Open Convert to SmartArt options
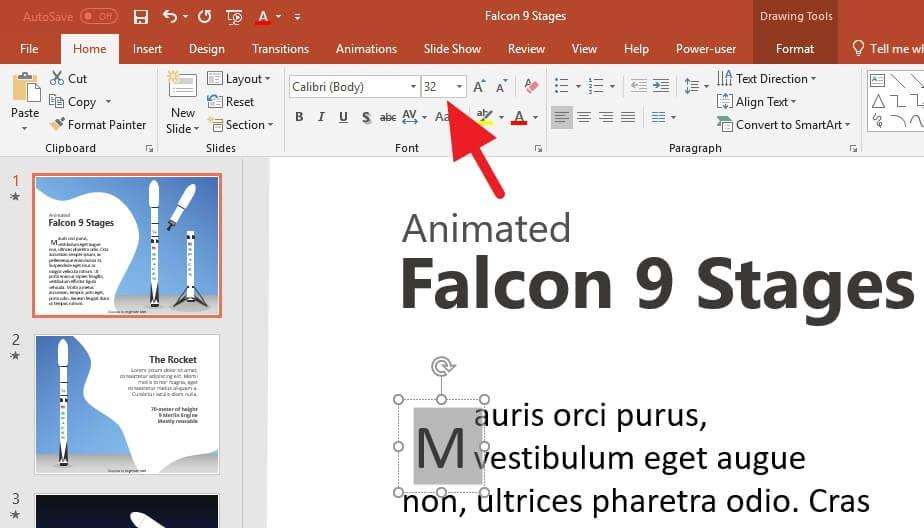This screenshot has height=528, width=924. click(x=783, y=124)
